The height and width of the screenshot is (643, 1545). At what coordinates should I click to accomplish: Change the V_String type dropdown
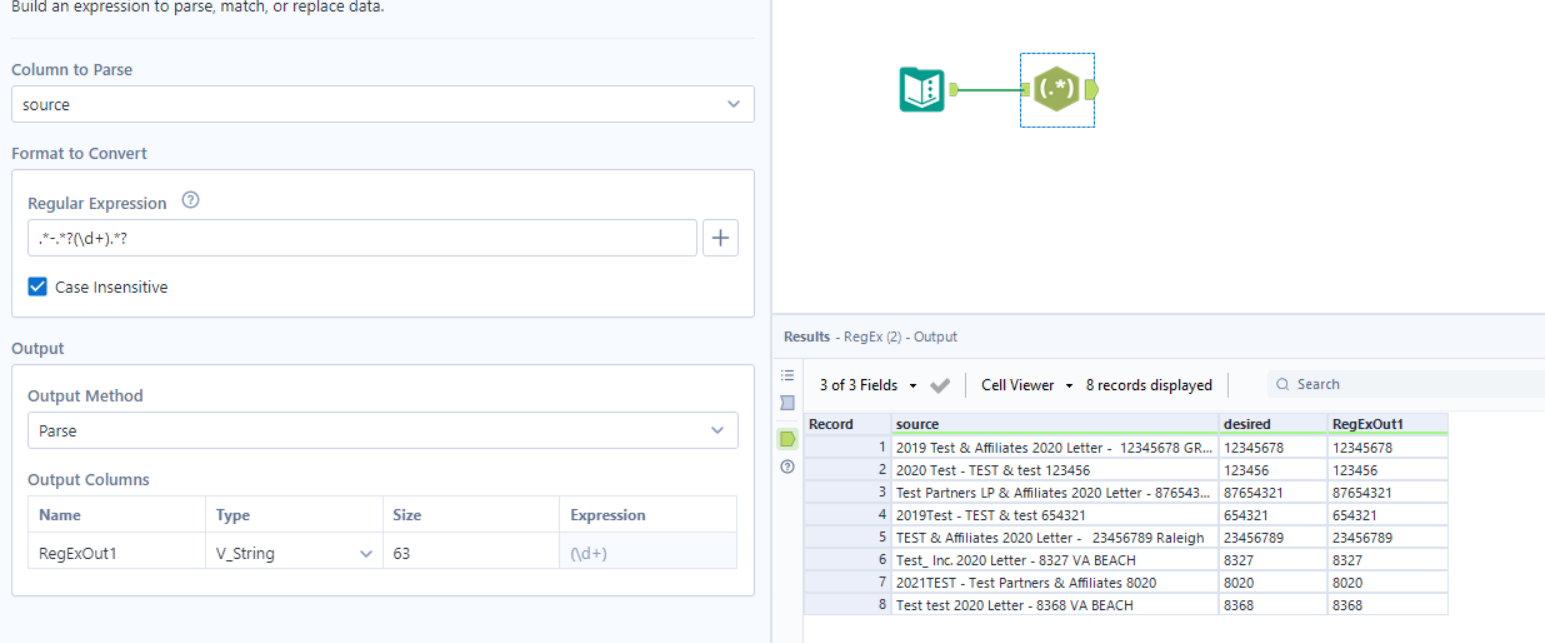tap(294, 553)
